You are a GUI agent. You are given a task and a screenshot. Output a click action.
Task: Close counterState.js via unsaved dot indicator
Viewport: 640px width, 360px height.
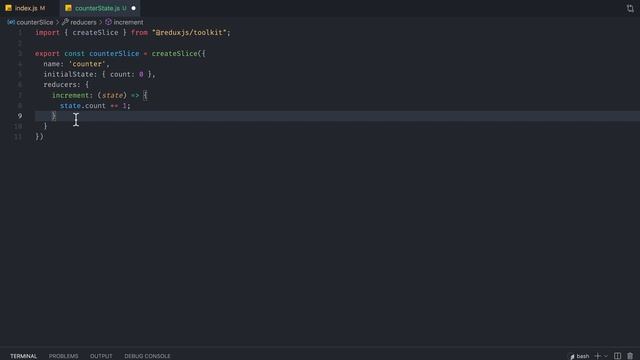[133, 8]
